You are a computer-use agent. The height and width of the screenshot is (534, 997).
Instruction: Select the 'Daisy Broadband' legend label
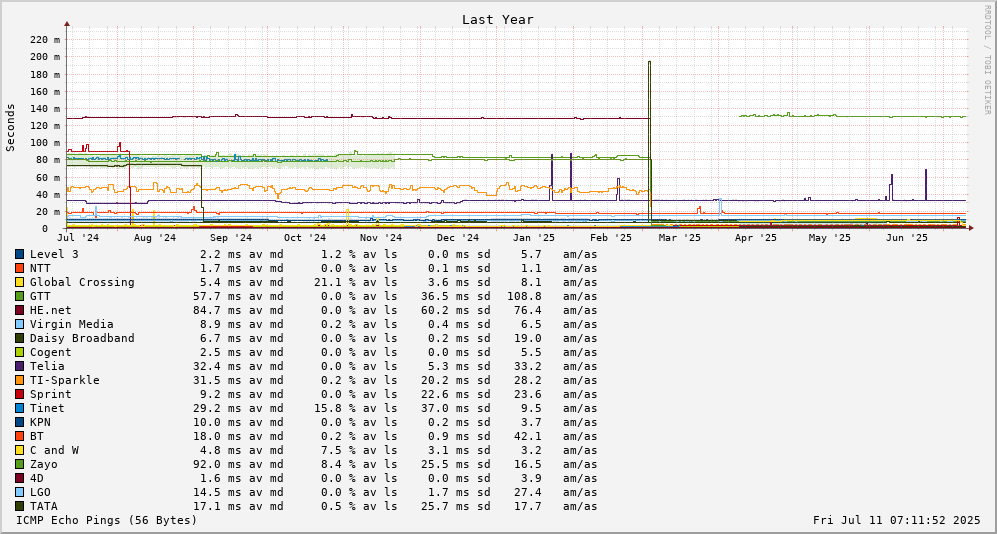coord(82,338)
